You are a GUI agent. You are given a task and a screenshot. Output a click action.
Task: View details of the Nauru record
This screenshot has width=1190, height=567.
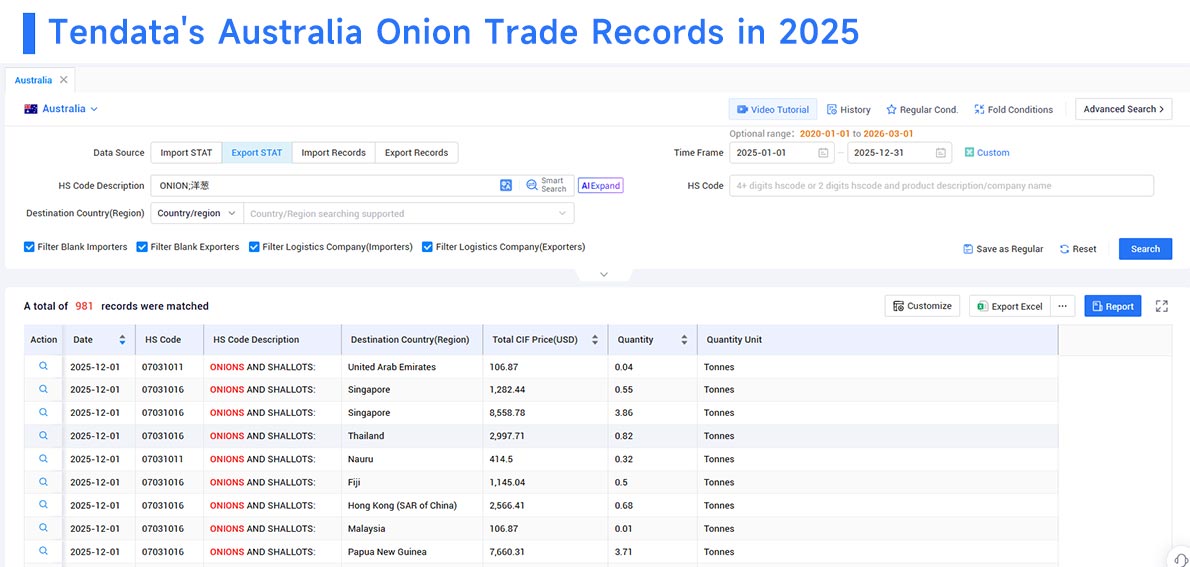[43, 458]
